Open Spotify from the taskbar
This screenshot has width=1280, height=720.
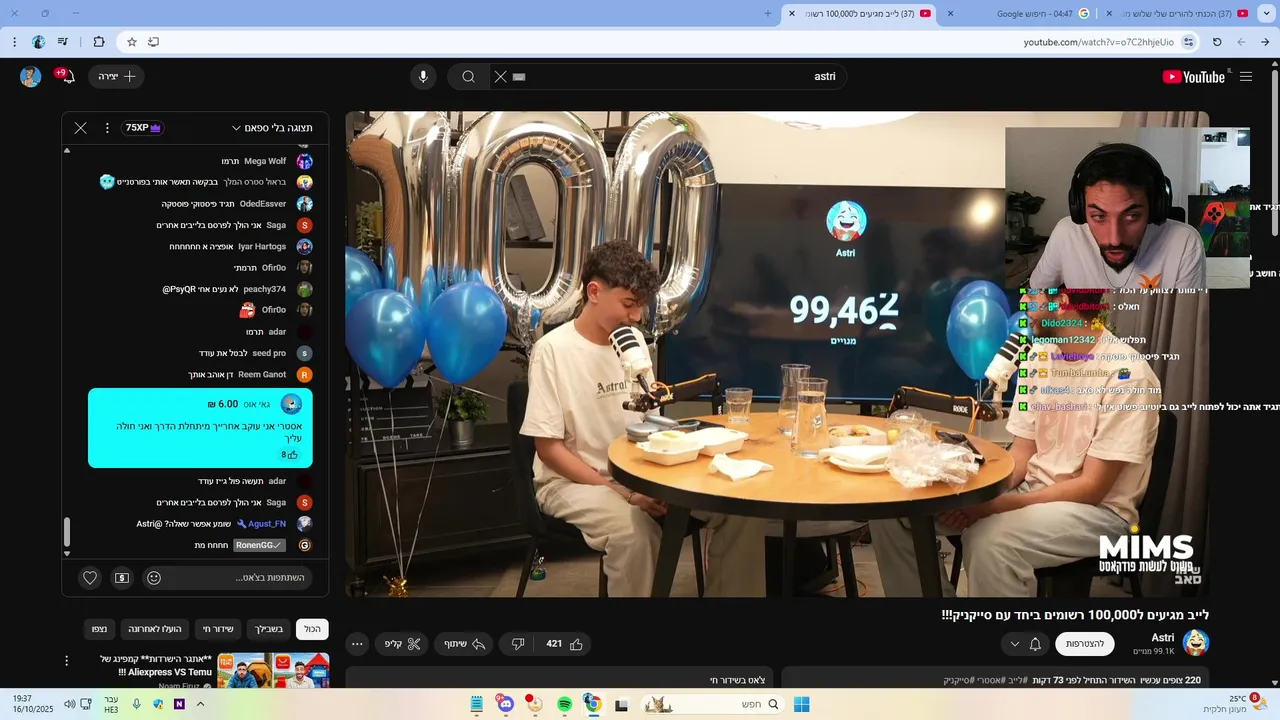564,704
